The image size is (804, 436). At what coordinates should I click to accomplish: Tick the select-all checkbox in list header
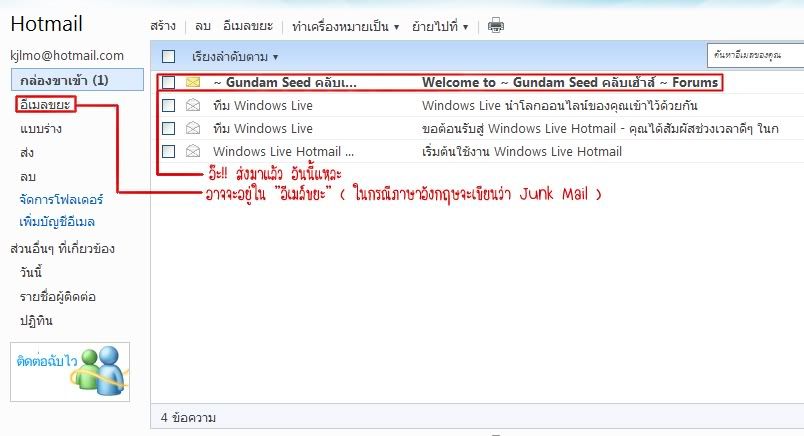coord(168,57)
